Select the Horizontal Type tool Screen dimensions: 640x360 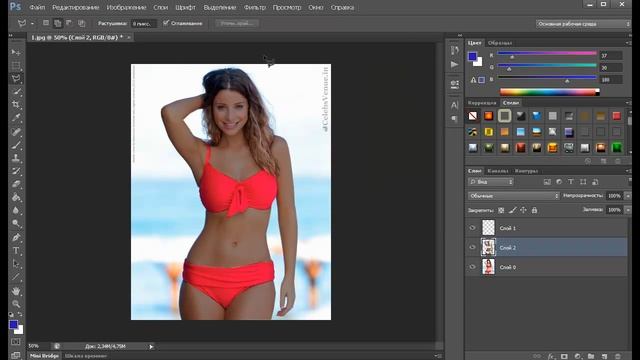pyautogui.click(x=16, y=251)
